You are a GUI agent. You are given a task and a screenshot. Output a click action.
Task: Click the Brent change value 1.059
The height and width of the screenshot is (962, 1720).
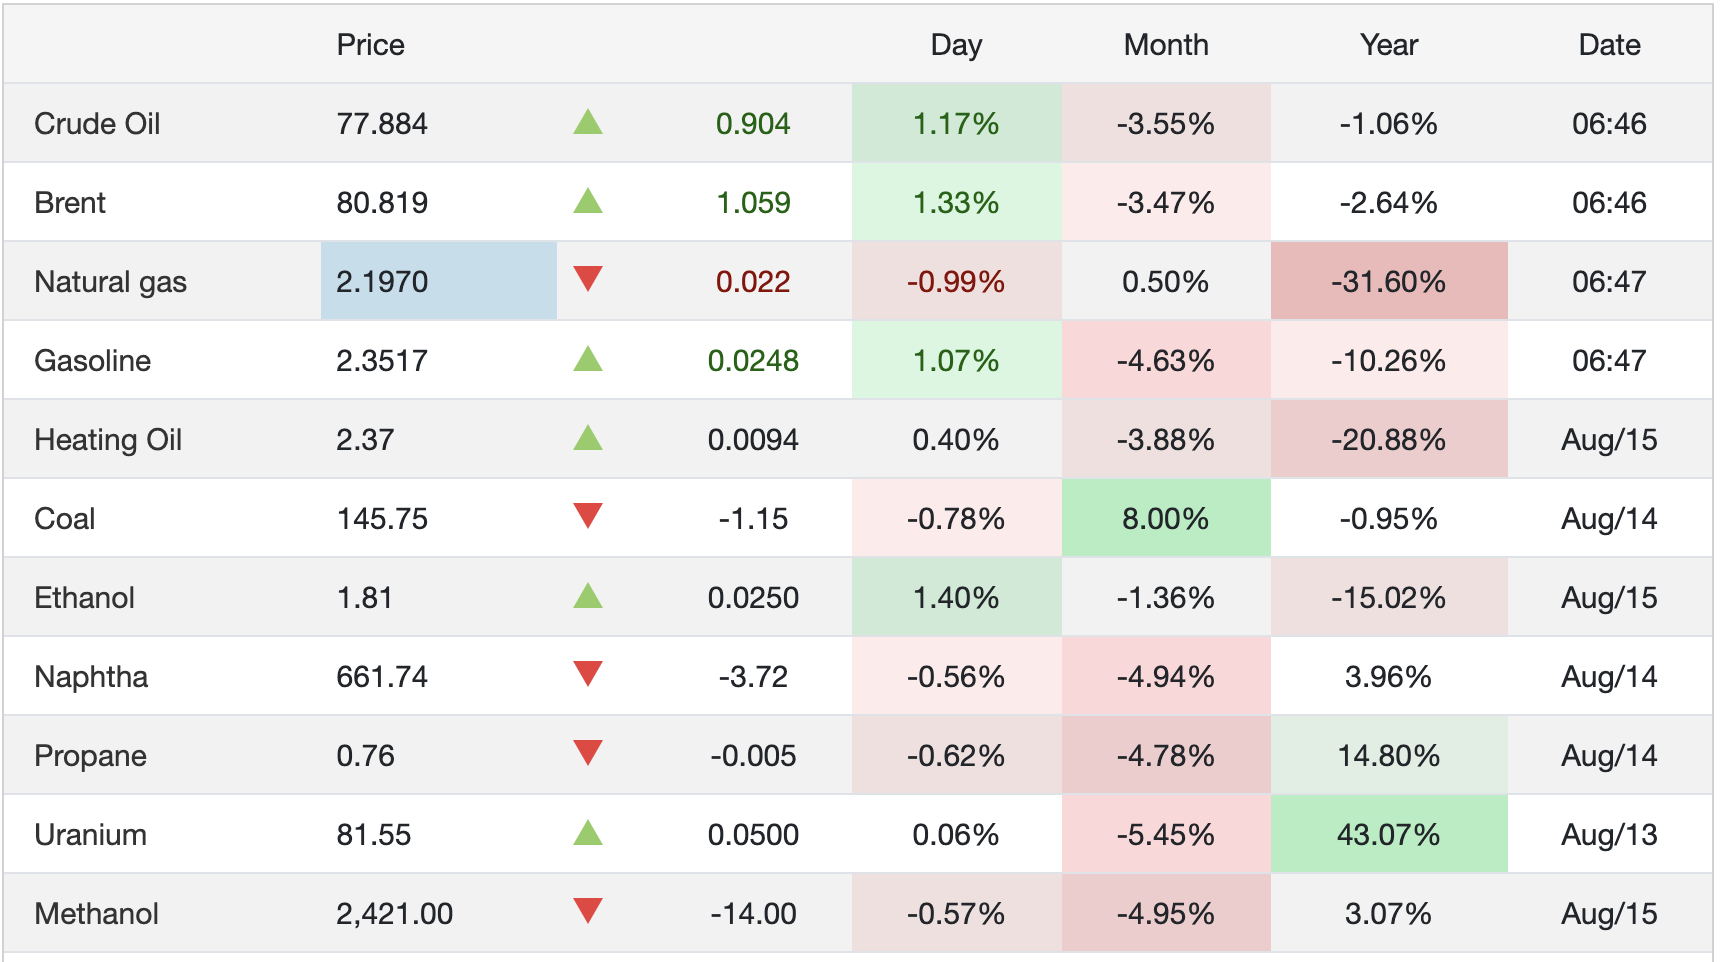(753, 203)
